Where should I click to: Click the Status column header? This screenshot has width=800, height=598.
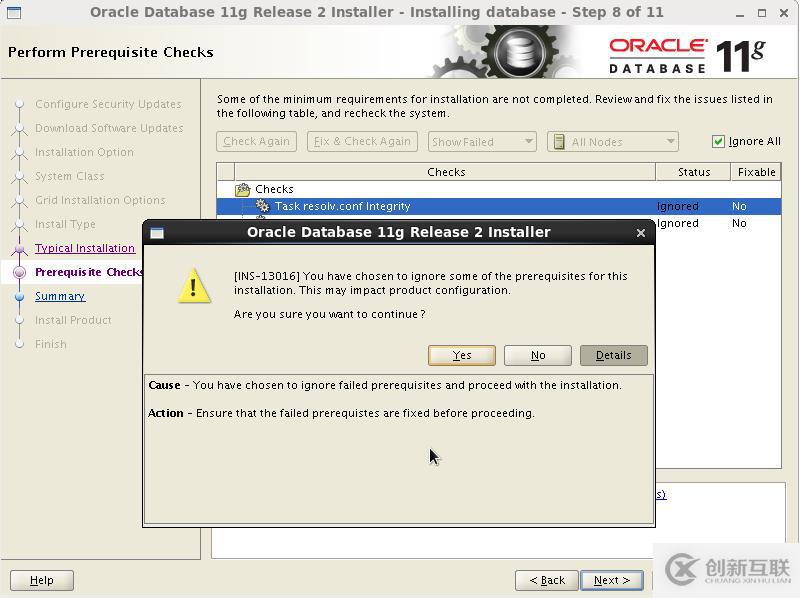(693, 172)
